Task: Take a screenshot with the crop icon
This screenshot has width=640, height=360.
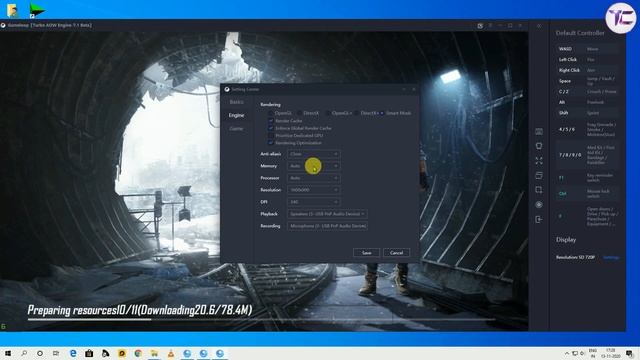Action: point(539,190)
